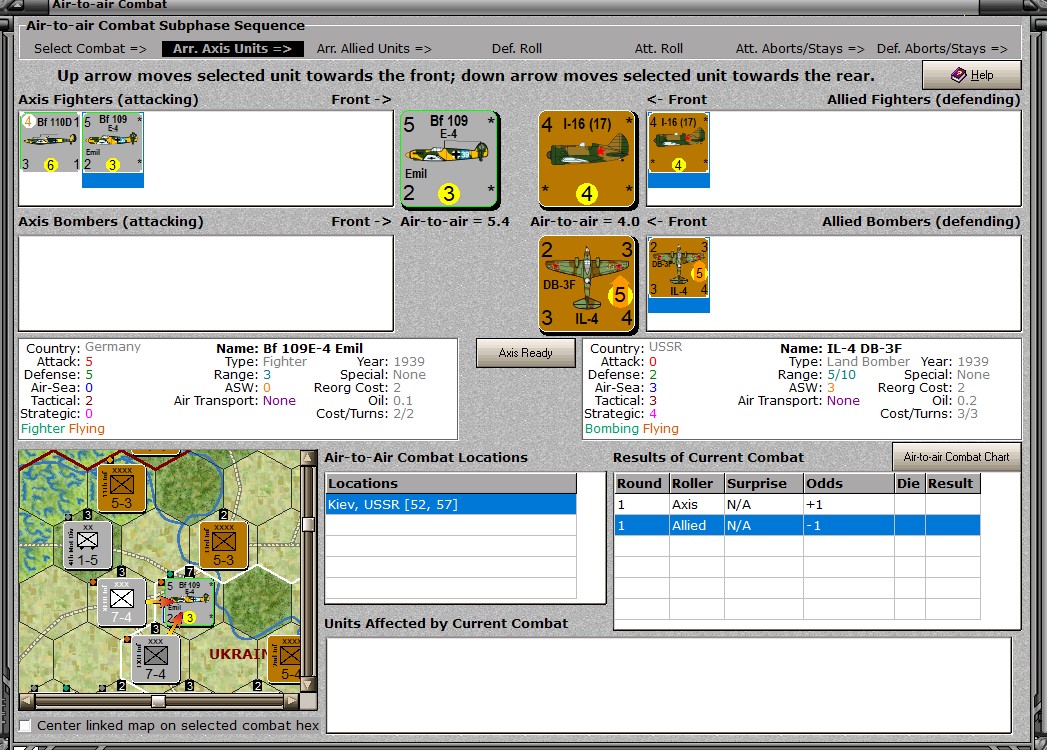Click the lower 7-4 corps unit on map

click(156, 659)
